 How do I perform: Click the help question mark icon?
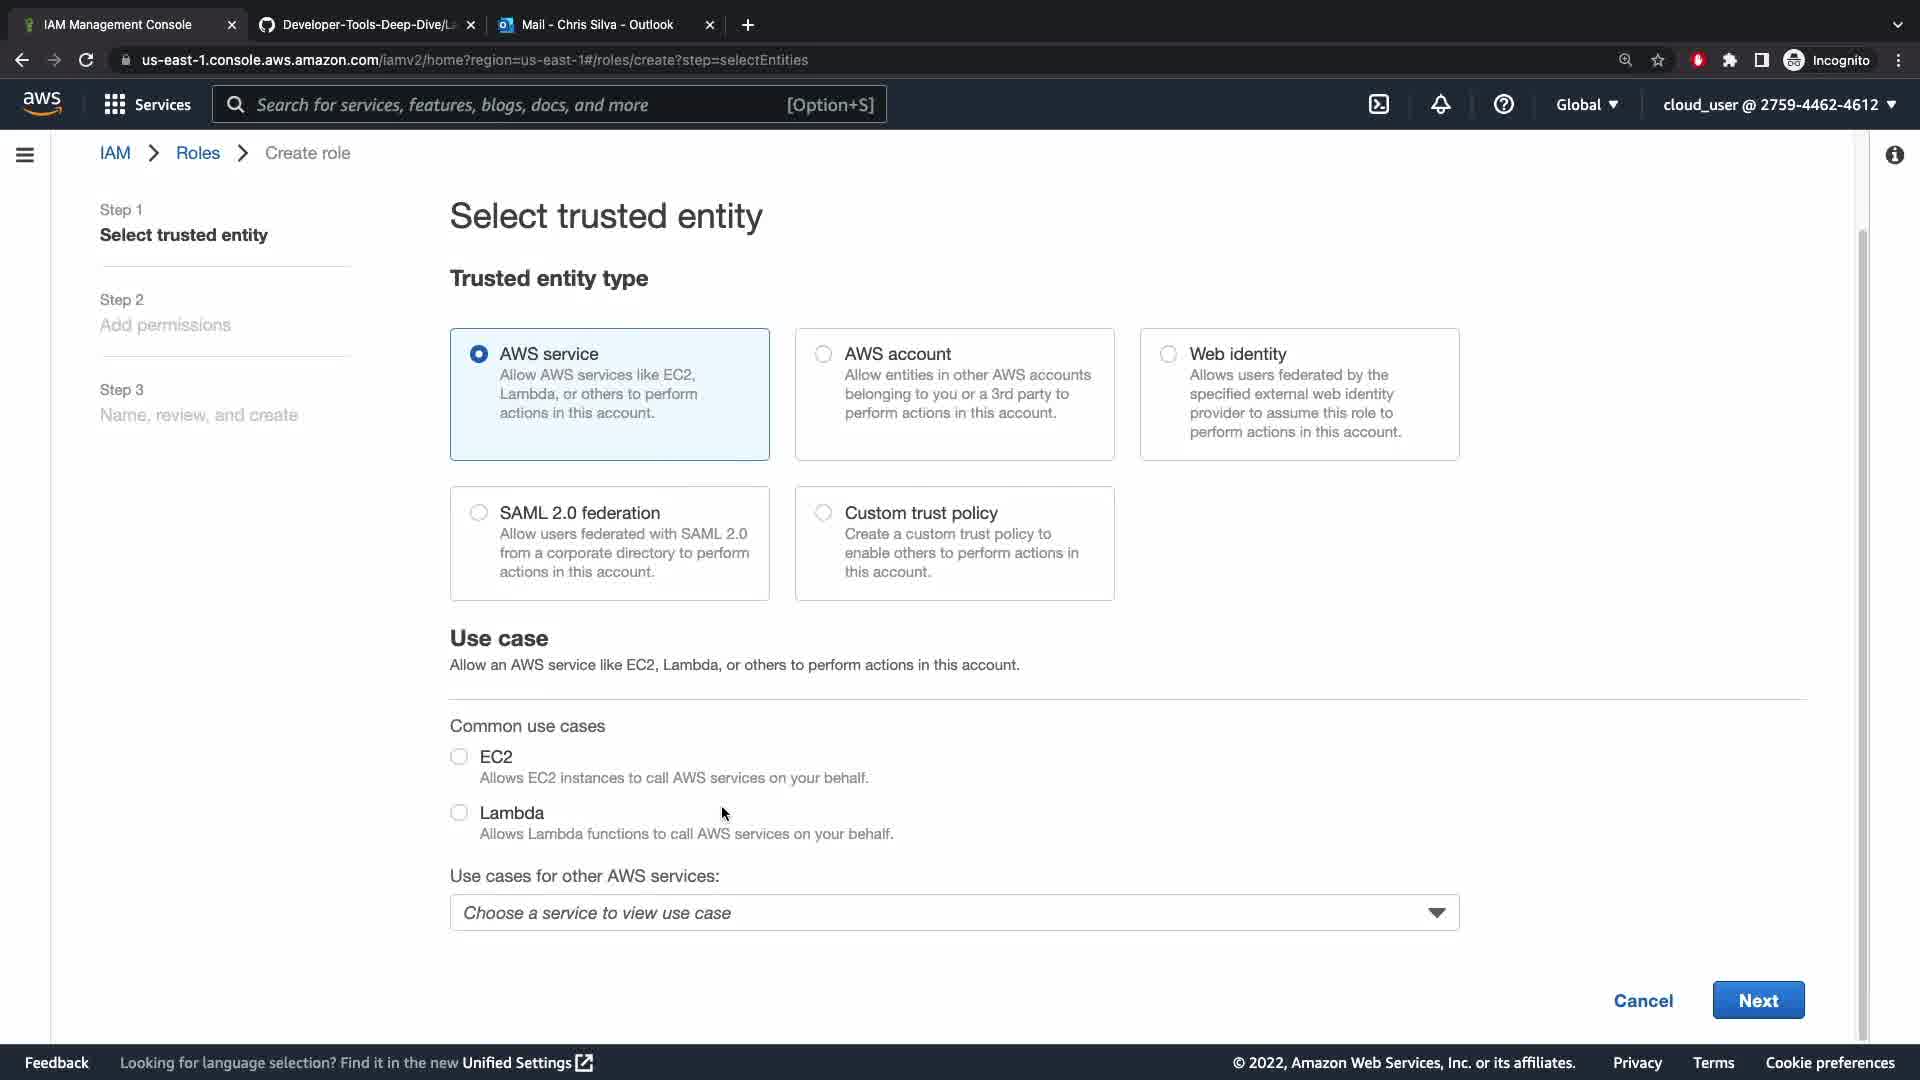[x=1503, y=104]
